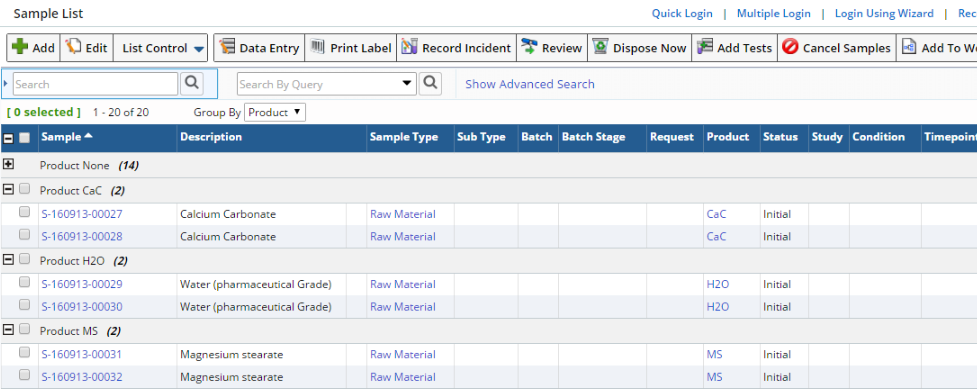Expand the Product None group
The image size is (977, 389).
point(9,165)
